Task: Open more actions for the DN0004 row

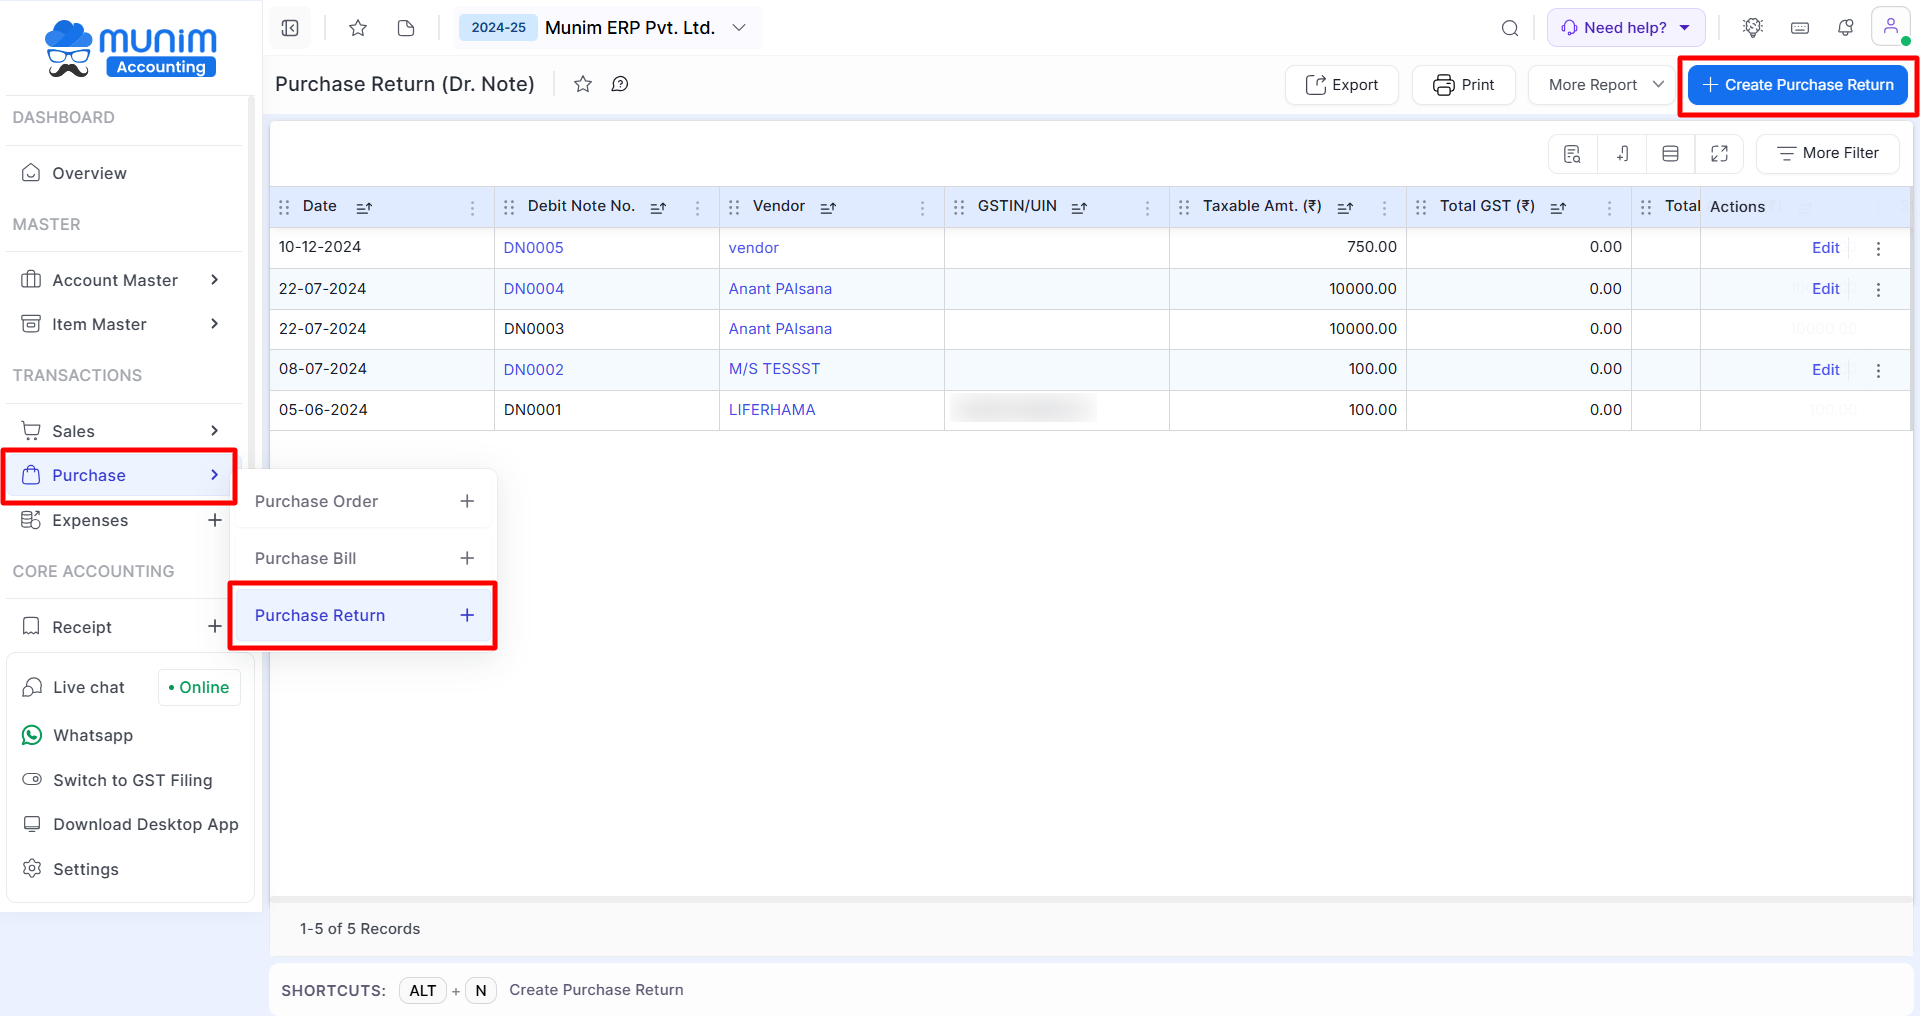Action: (1878, 290)
